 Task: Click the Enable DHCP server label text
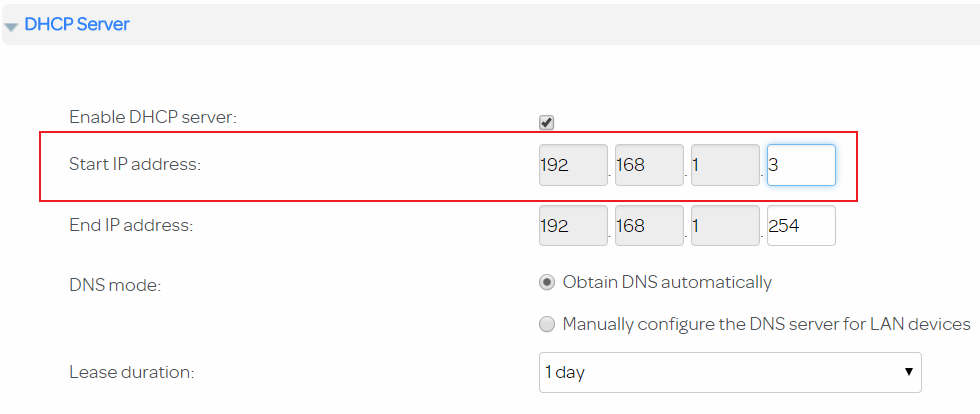(x=153, y=117)
